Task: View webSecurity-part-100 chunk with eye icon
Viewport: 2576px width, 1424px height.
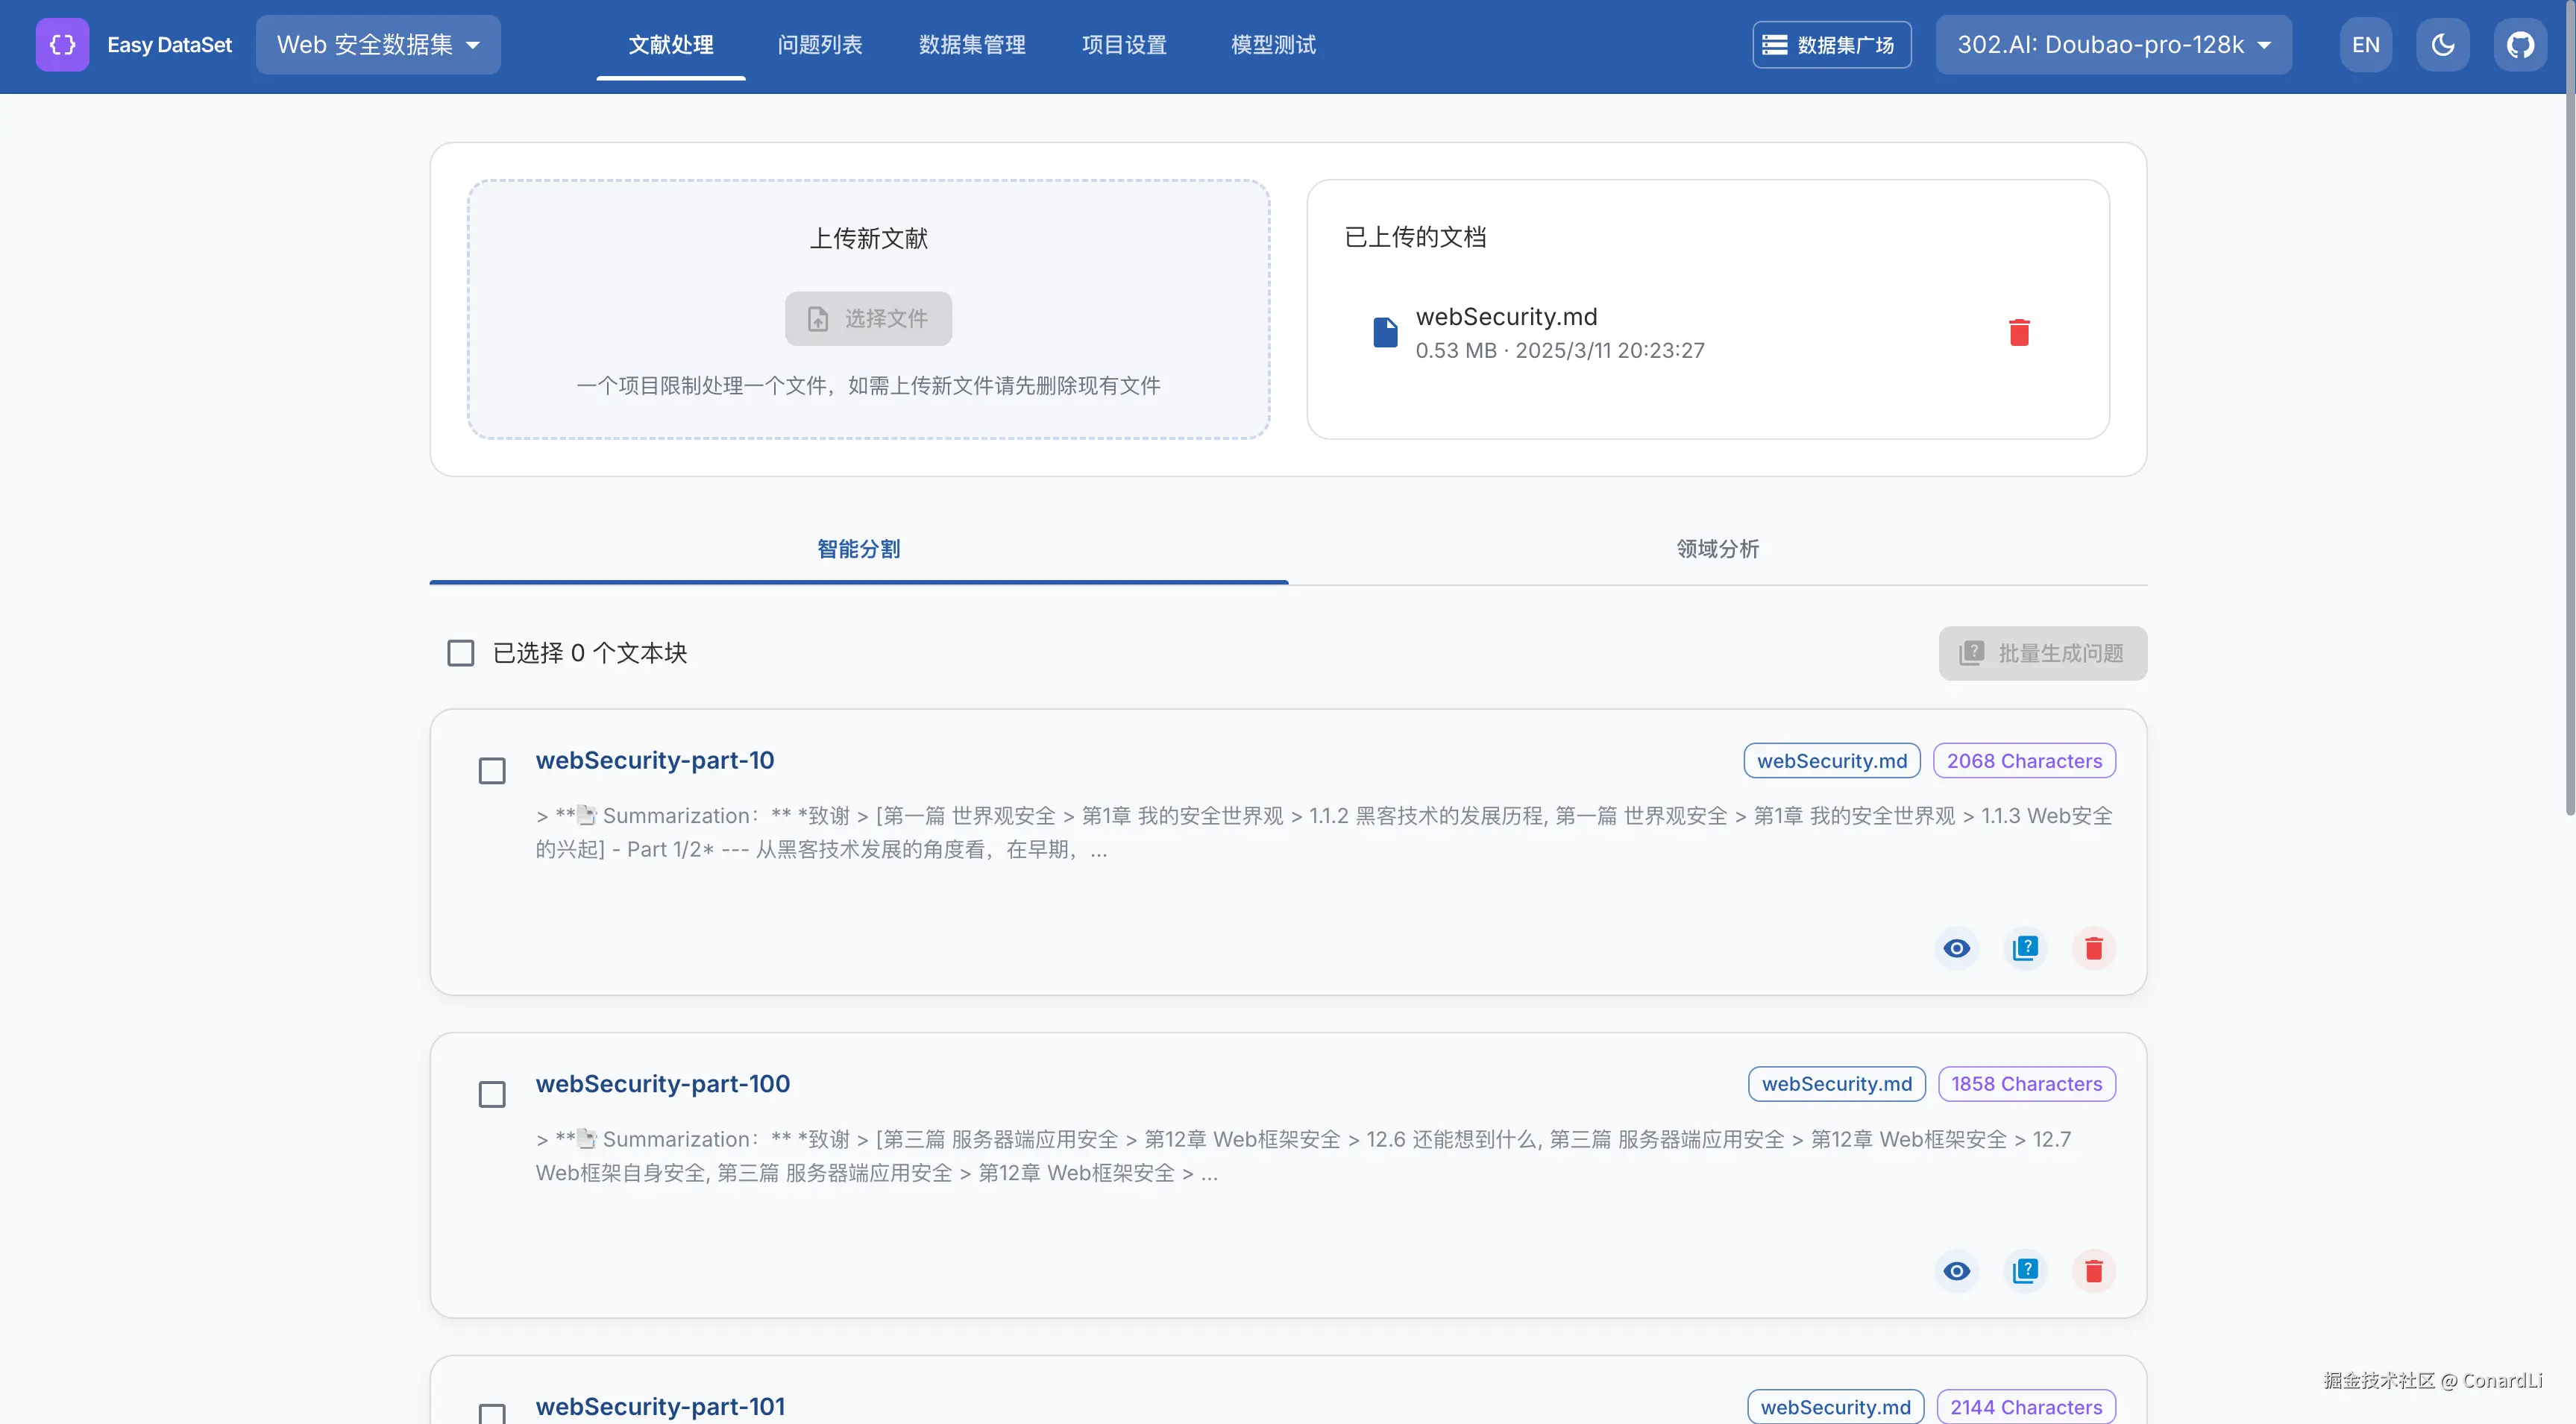Action: click(x=1956, y=1270)
